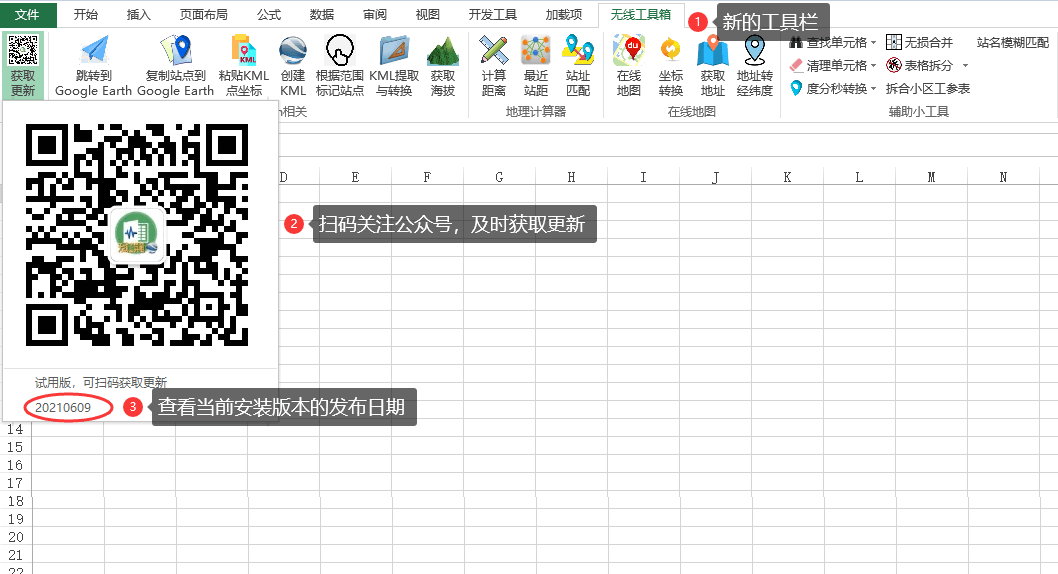This screenshot has width=1058, height=574.
Task: Switch to the 页面布局 tab
Action: tap(204, 14)
